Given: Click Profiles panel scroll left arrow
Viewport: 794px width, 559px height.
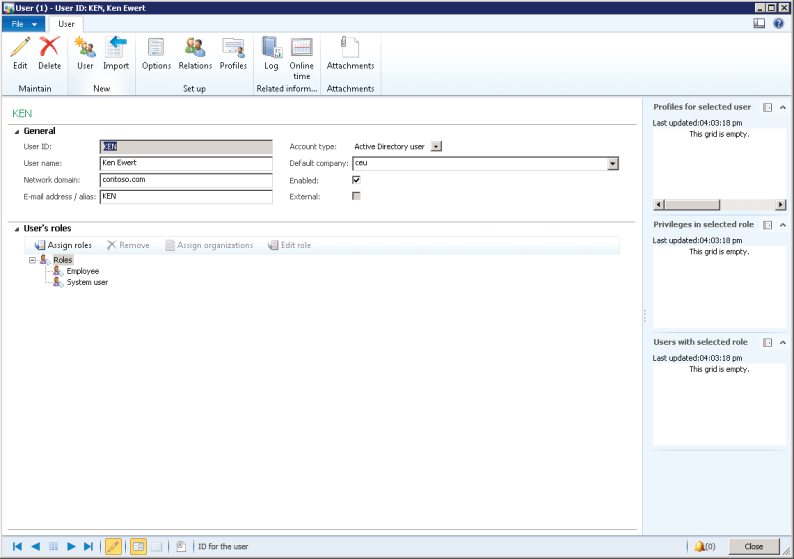Looking at the screenshot, I should point(658,205).
